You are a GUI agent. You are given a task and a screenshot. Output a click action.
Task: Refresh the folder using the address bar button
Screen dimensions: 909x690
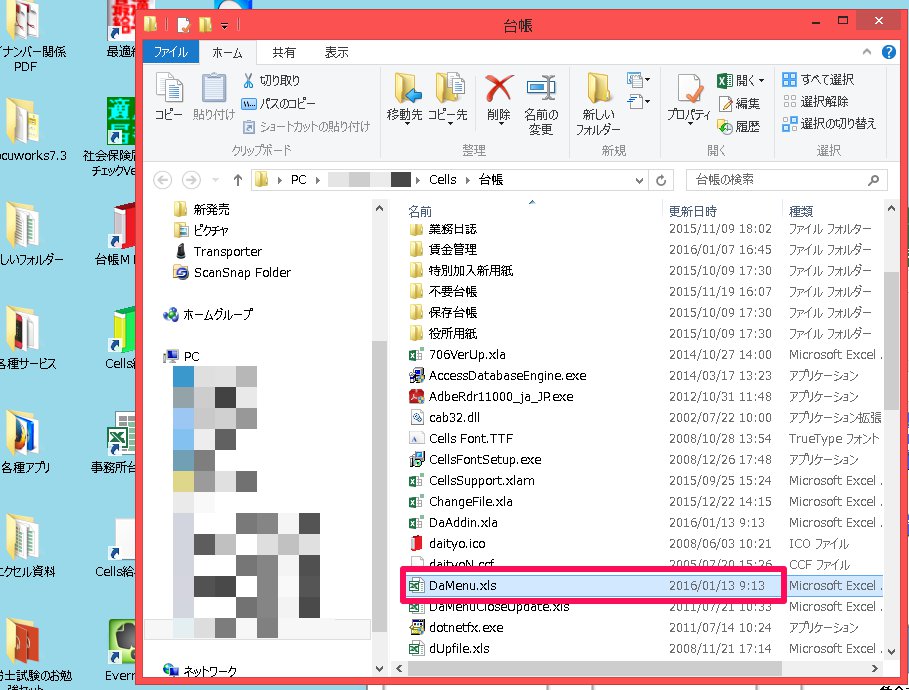click(661, 180)
